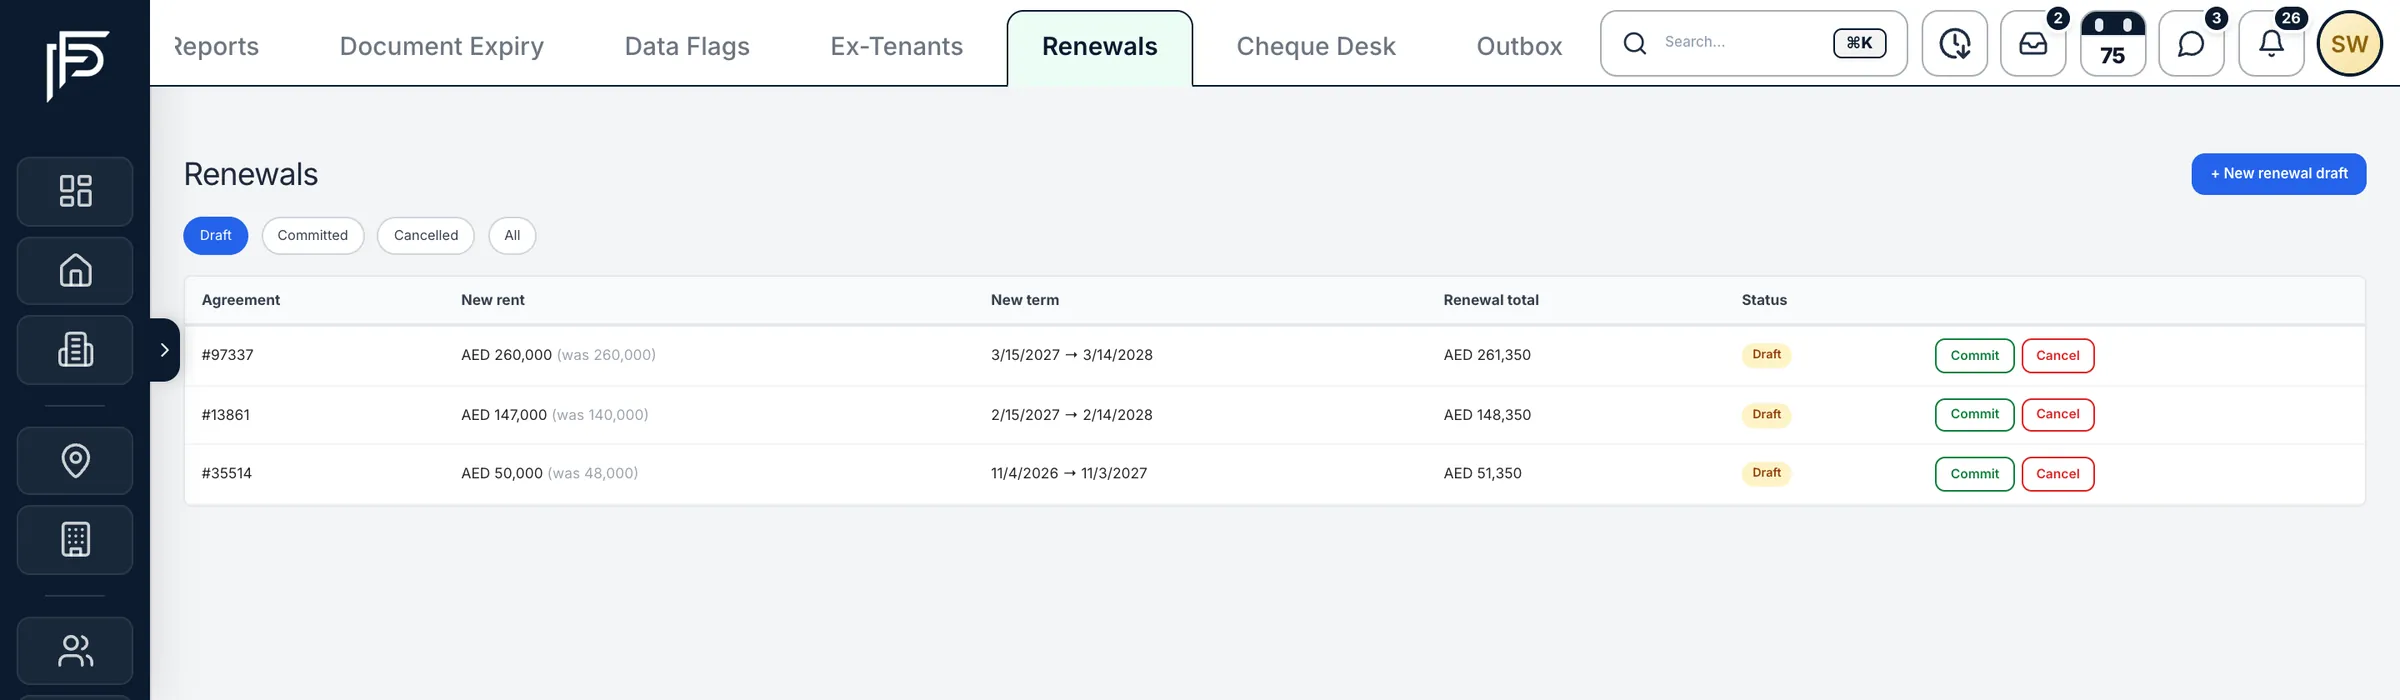
Task: Commit renewal for agreement #97337
Action: (x=1975, y=356)
